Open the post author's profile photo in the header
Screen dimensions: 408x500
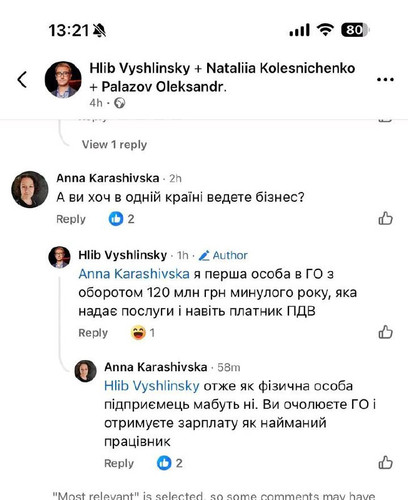tap(63, 80)
